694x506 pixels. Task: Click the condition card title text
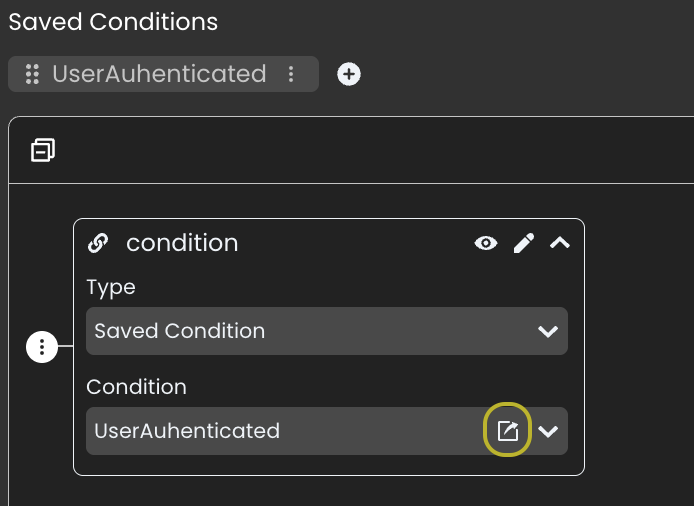[x=182, y=243]
